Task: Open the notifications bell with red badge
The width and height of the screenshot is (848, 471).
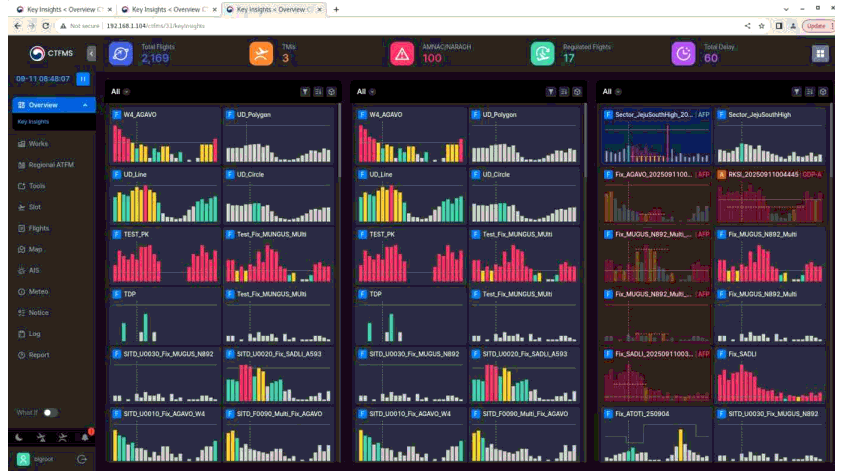Action: [85, 437]
